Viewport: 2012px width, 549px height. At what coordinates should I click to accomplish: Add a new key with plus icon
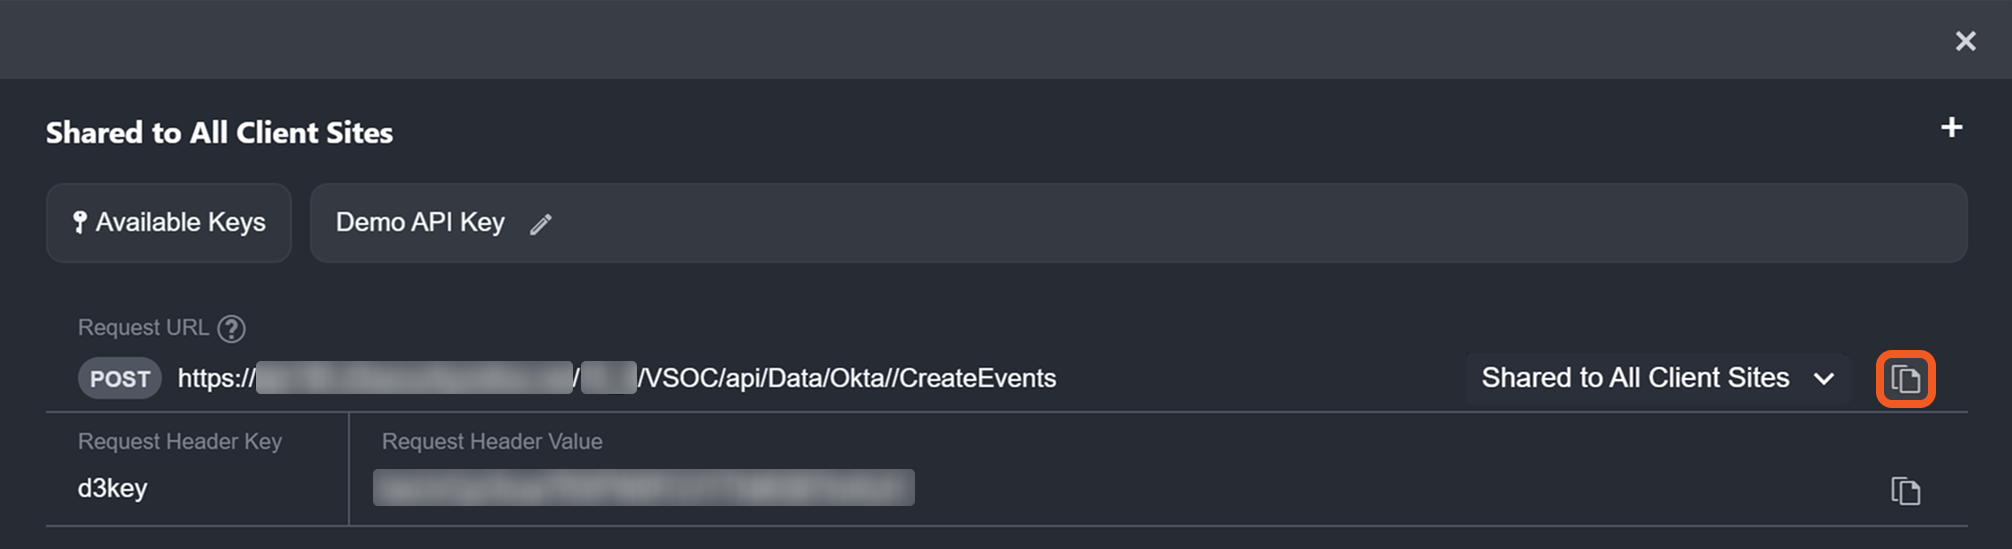click(x=1951, y=128)
